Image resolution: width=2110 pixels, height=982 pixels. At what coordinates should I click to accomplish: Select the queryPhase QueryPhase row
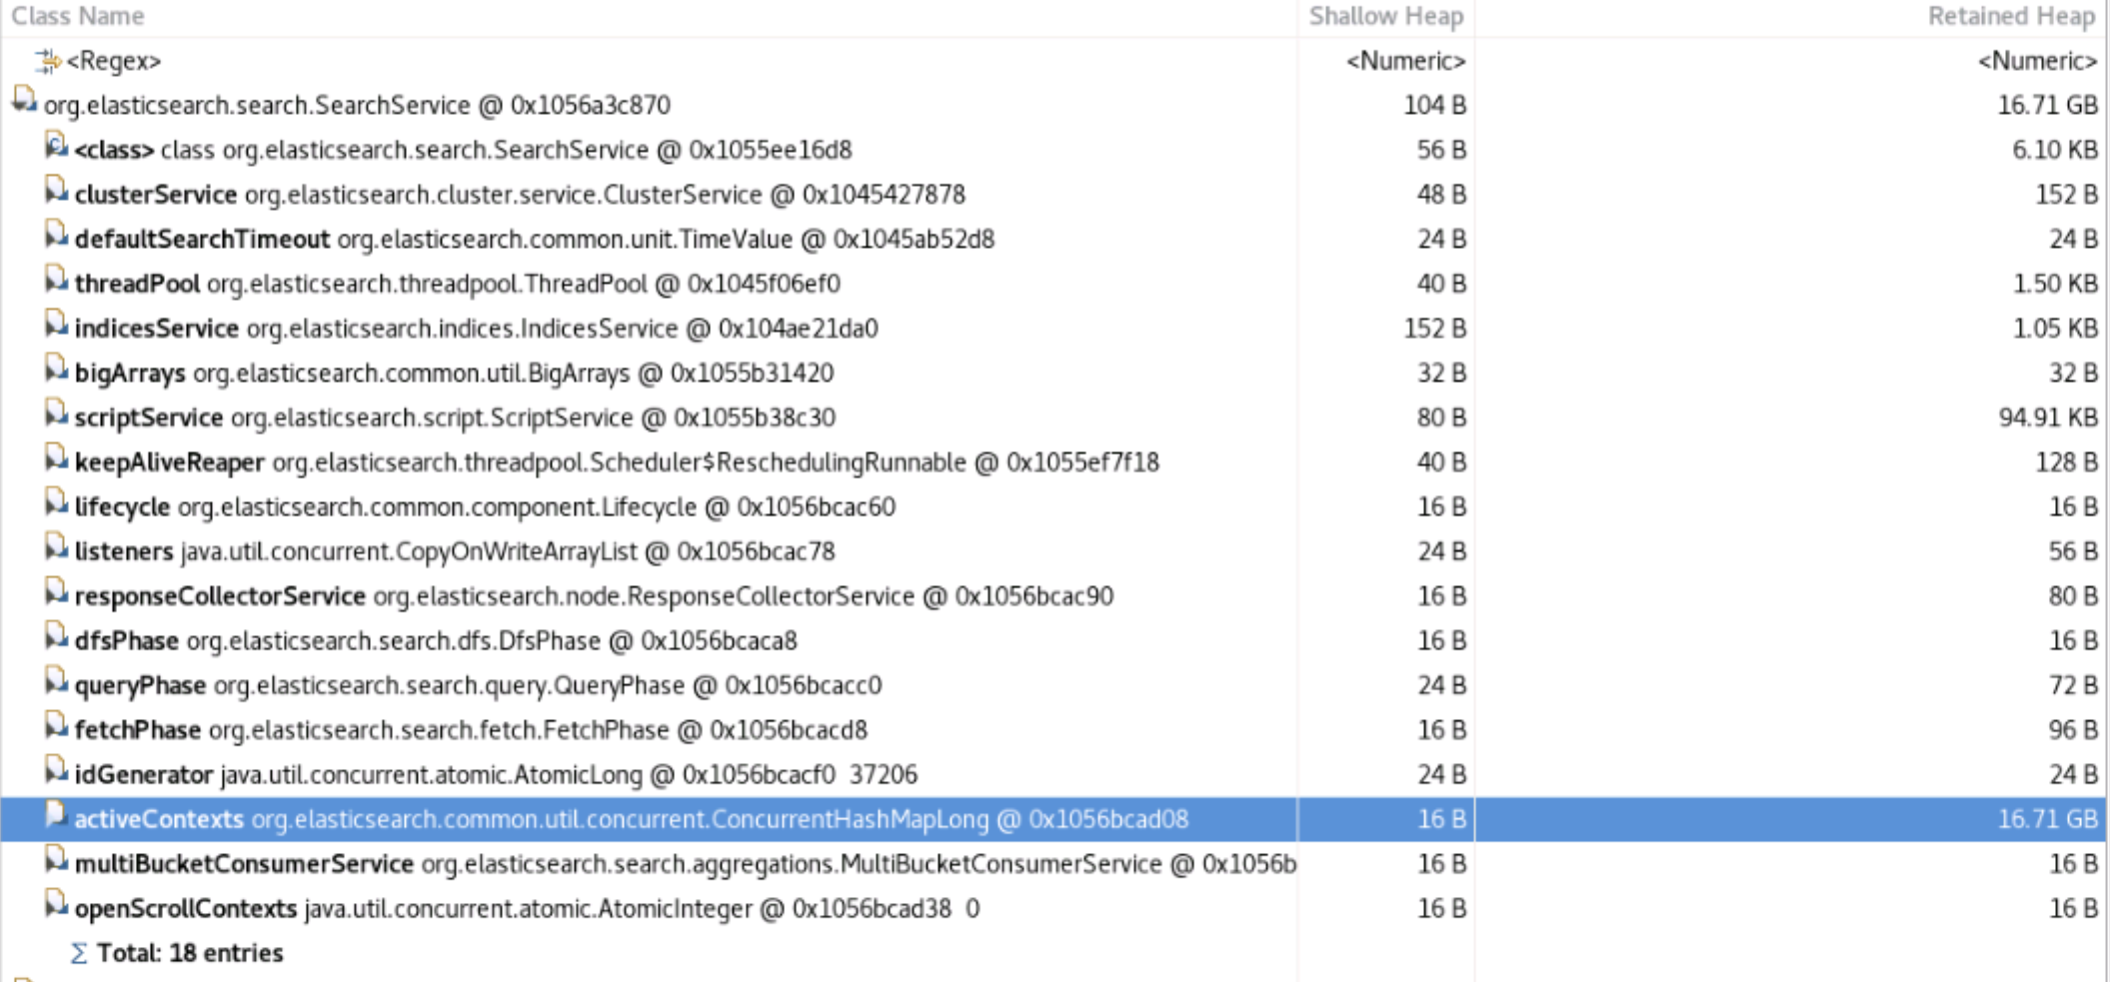coord(1054,685)
